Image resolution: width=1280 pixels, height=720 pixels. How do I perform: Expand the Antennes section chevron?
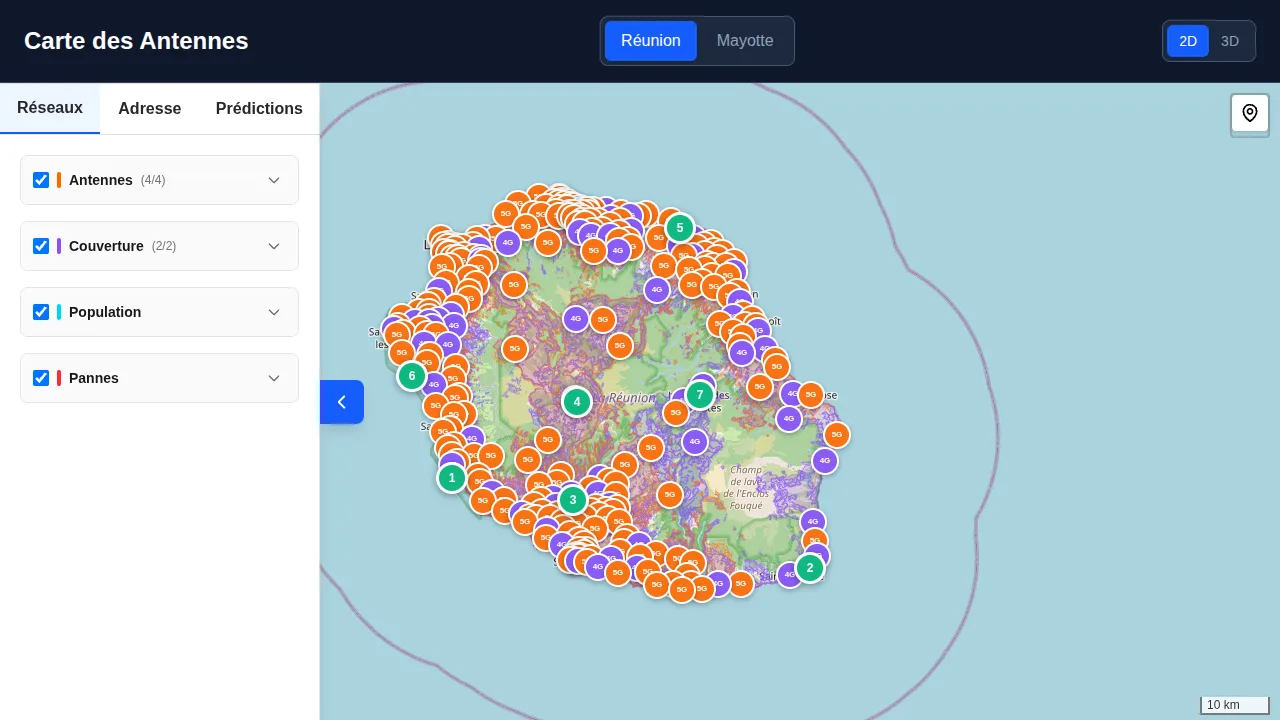[x=274, y=180]
